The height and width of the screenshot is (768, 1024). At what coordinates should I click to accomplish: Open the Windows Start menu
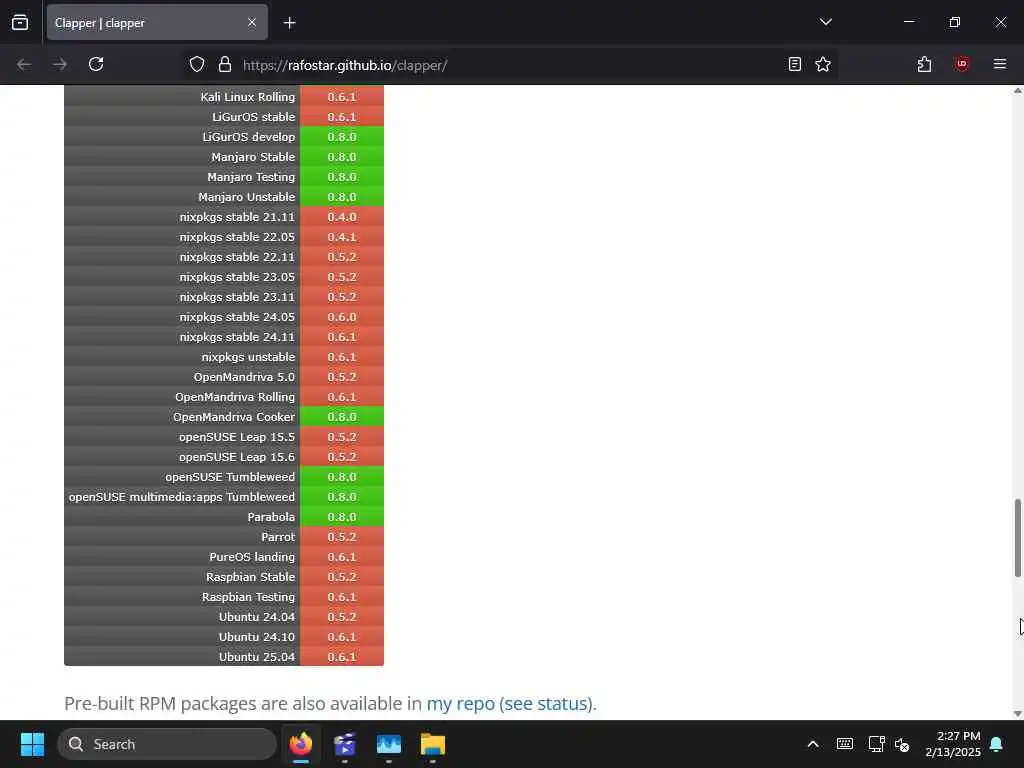point(32,744)
